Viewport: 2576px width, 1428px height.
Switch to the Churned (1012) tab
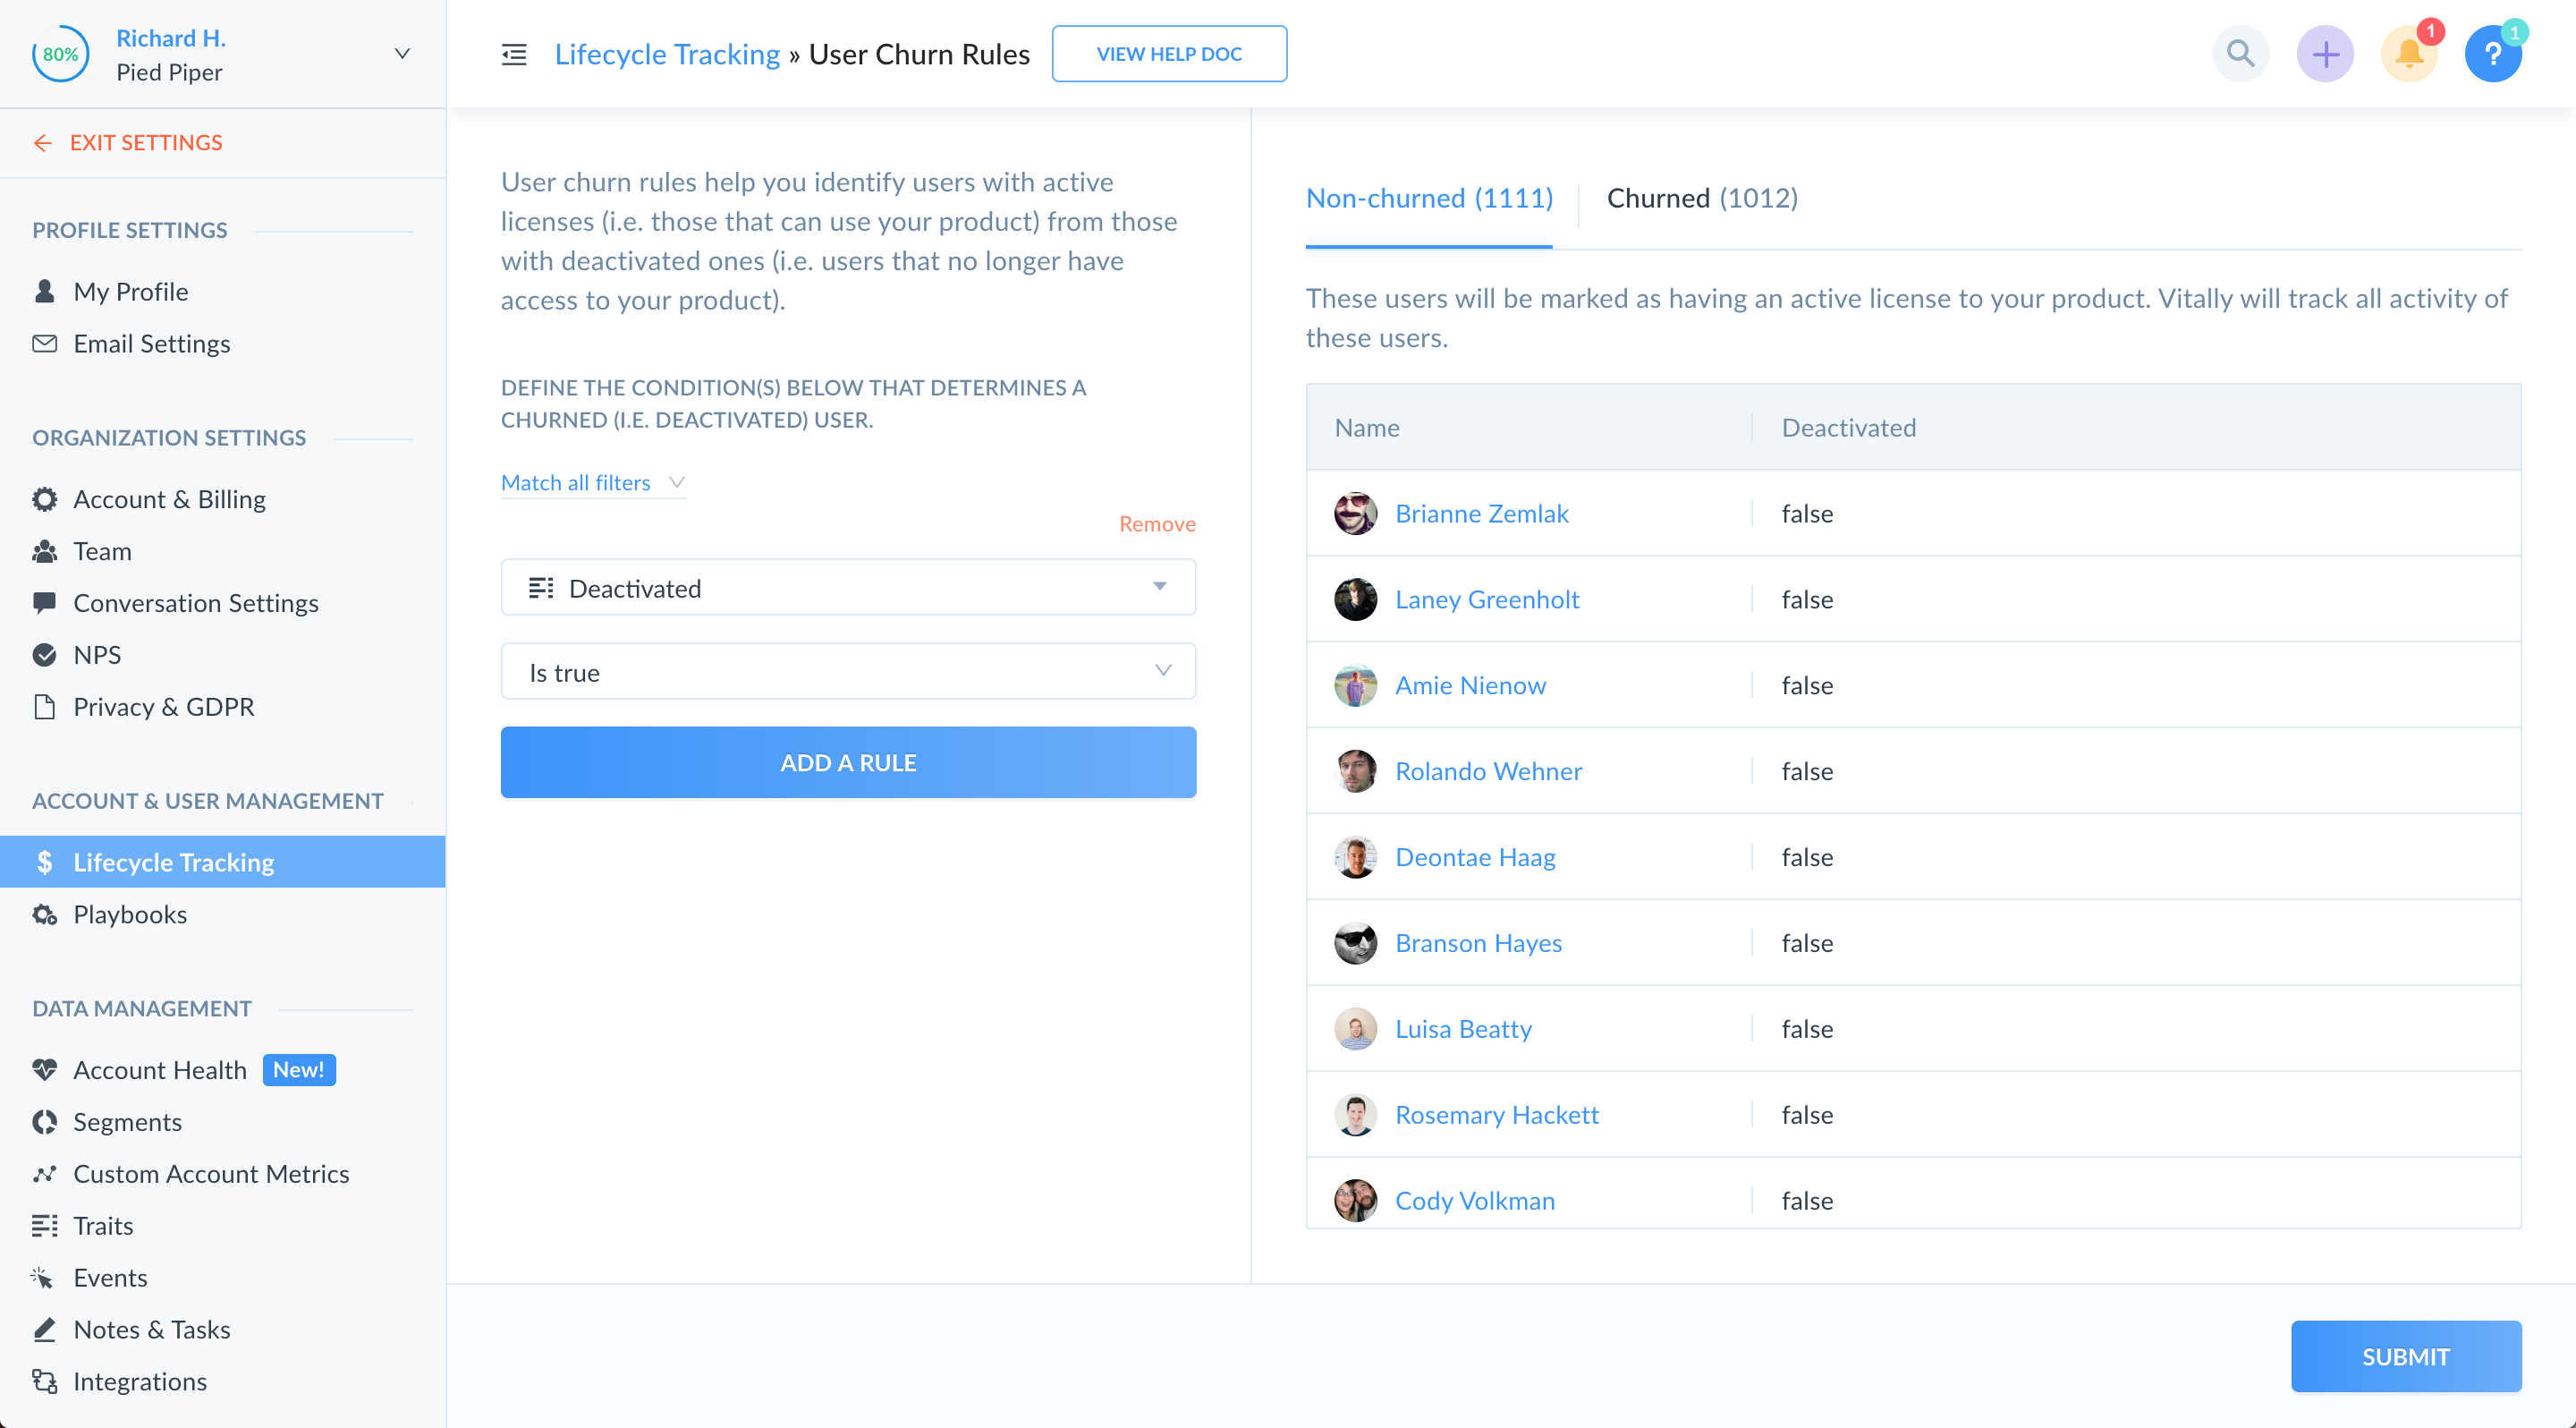(1701, 198)
